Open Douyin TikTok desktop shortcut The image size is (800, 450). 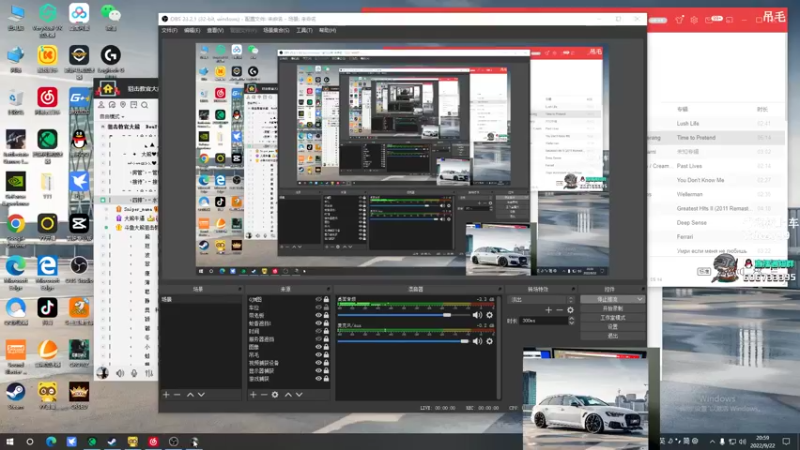(47, 312)
